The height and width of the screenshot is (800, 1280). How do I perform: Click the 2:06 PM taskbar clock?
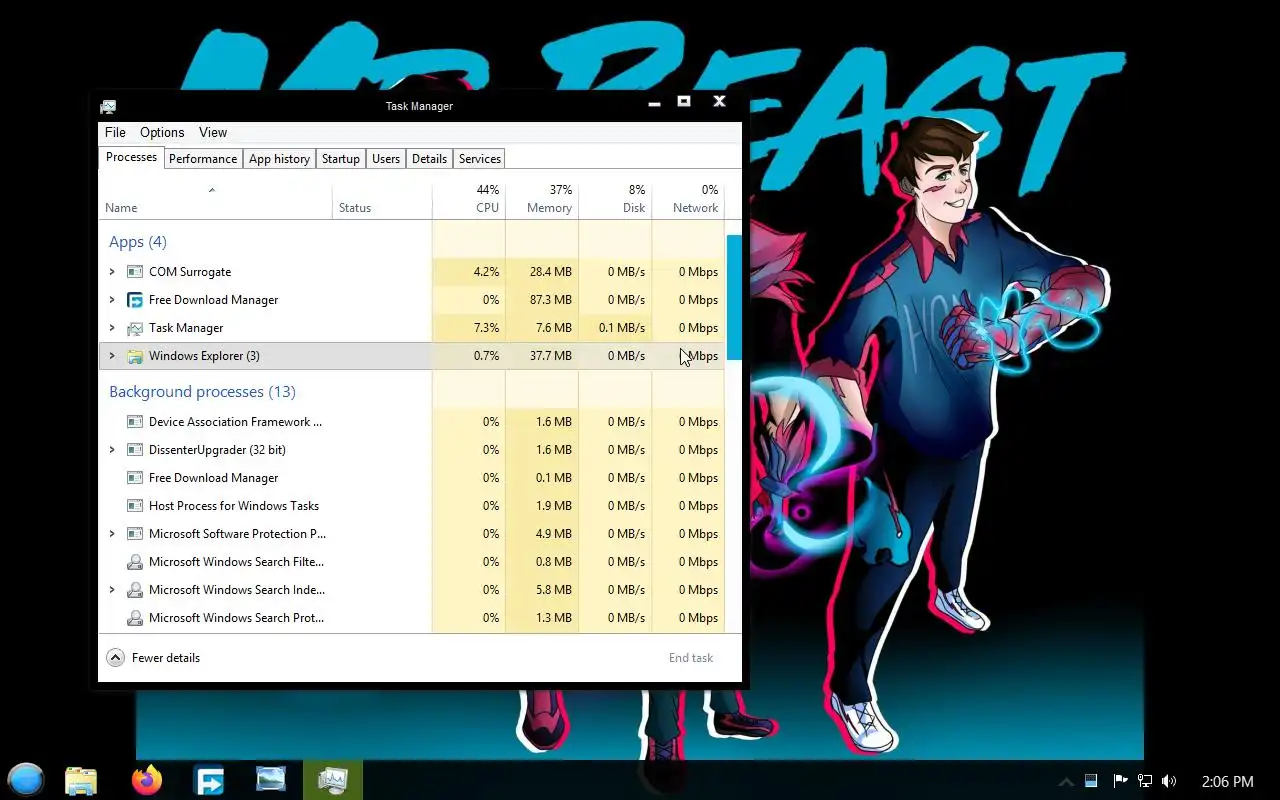(1227, 781)
